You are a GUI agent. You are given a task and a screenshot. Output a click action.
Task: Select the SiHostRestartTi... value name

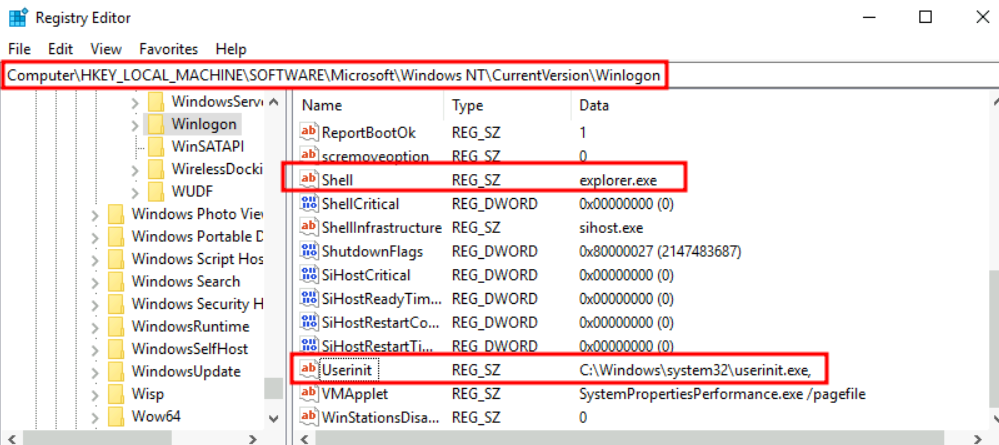click(x=378, y=347)
